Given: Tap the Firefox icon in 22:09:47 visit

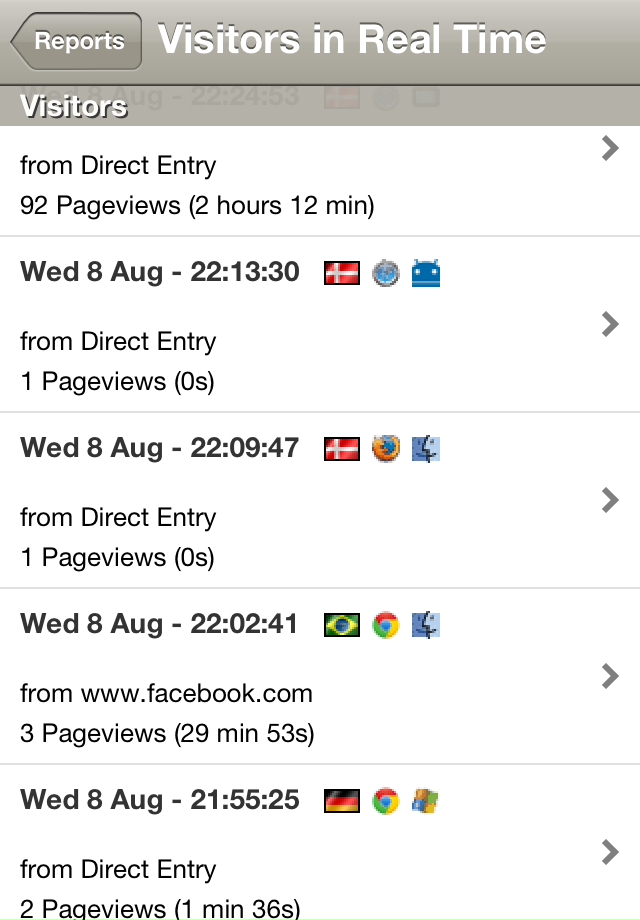Looking at the screenshot, I should click(x=385, y=449).
